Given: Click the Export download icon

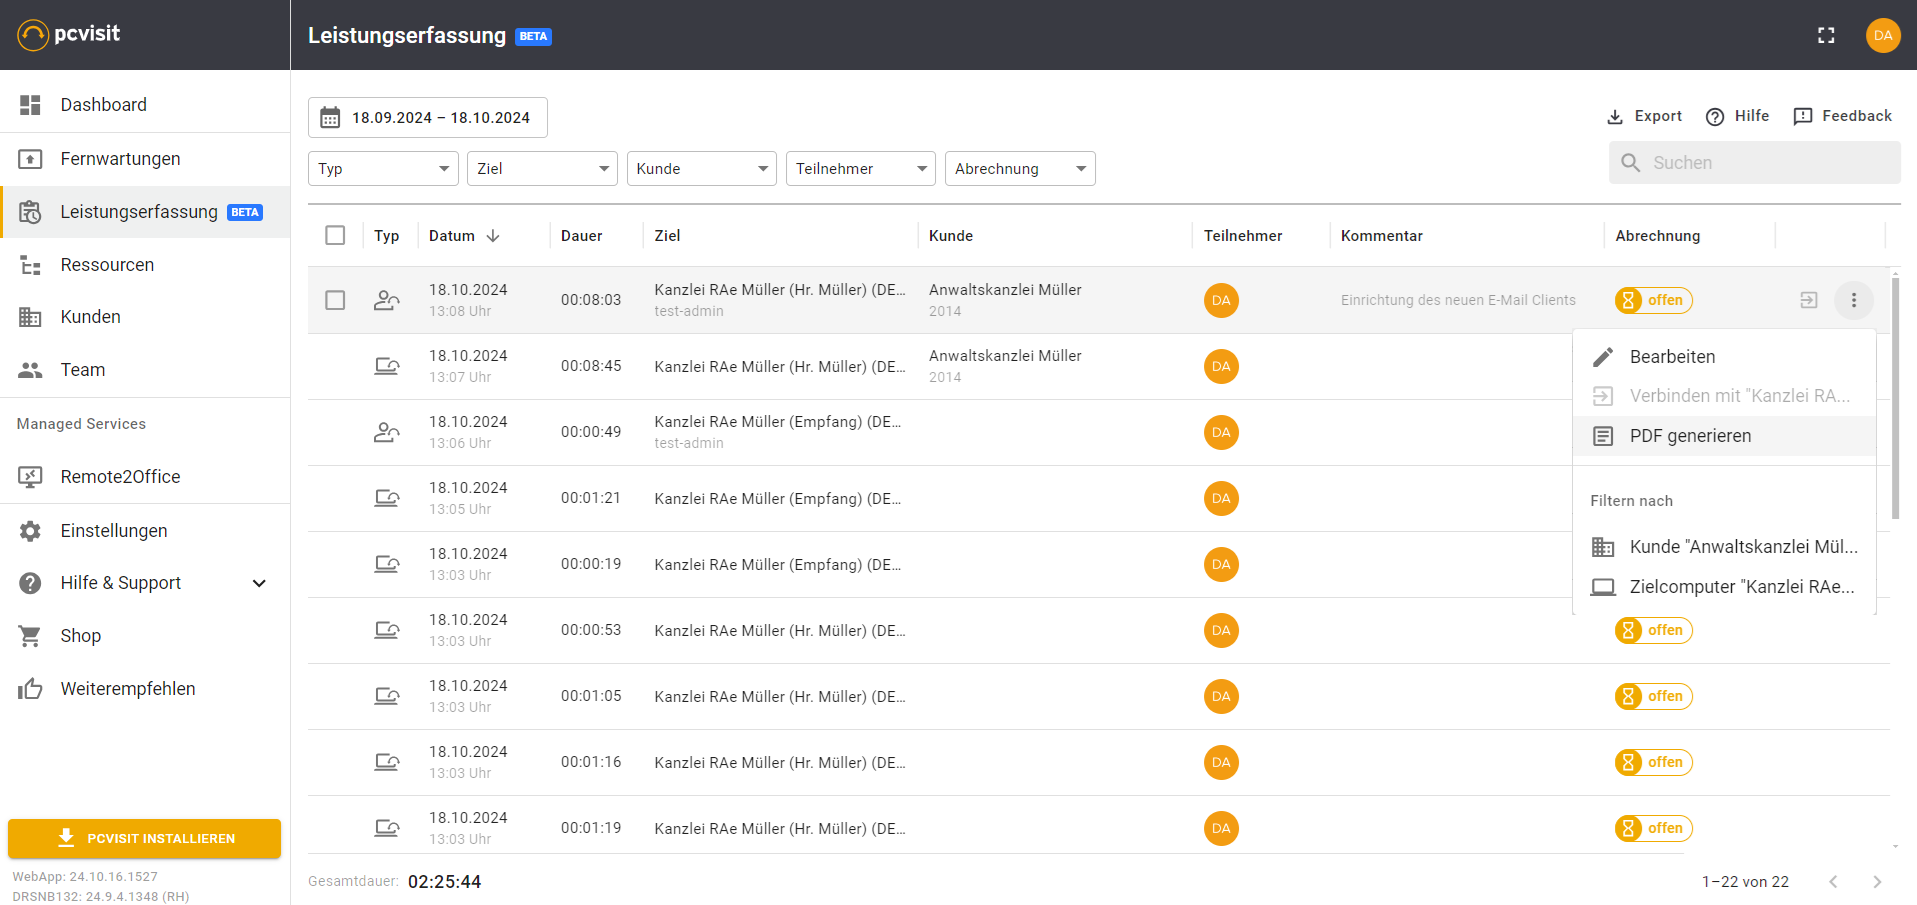Looking at the screenshot, I should (x=1615, y=117).
